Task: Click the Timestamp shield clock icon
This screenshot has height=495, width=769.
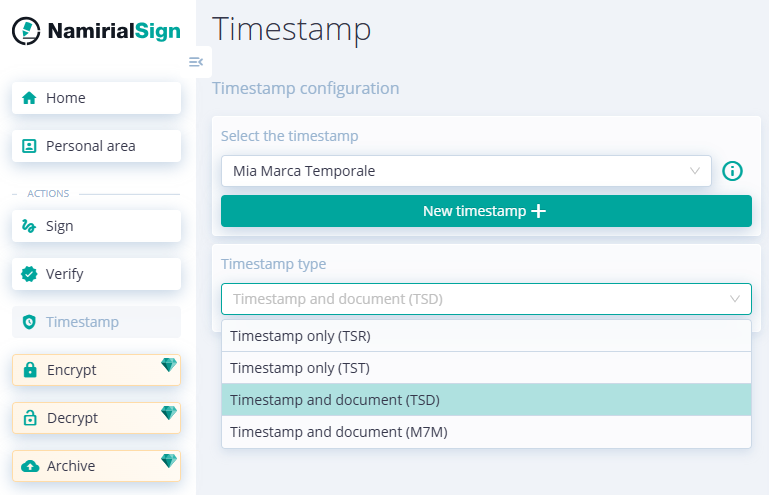Action: coord(29,322)
